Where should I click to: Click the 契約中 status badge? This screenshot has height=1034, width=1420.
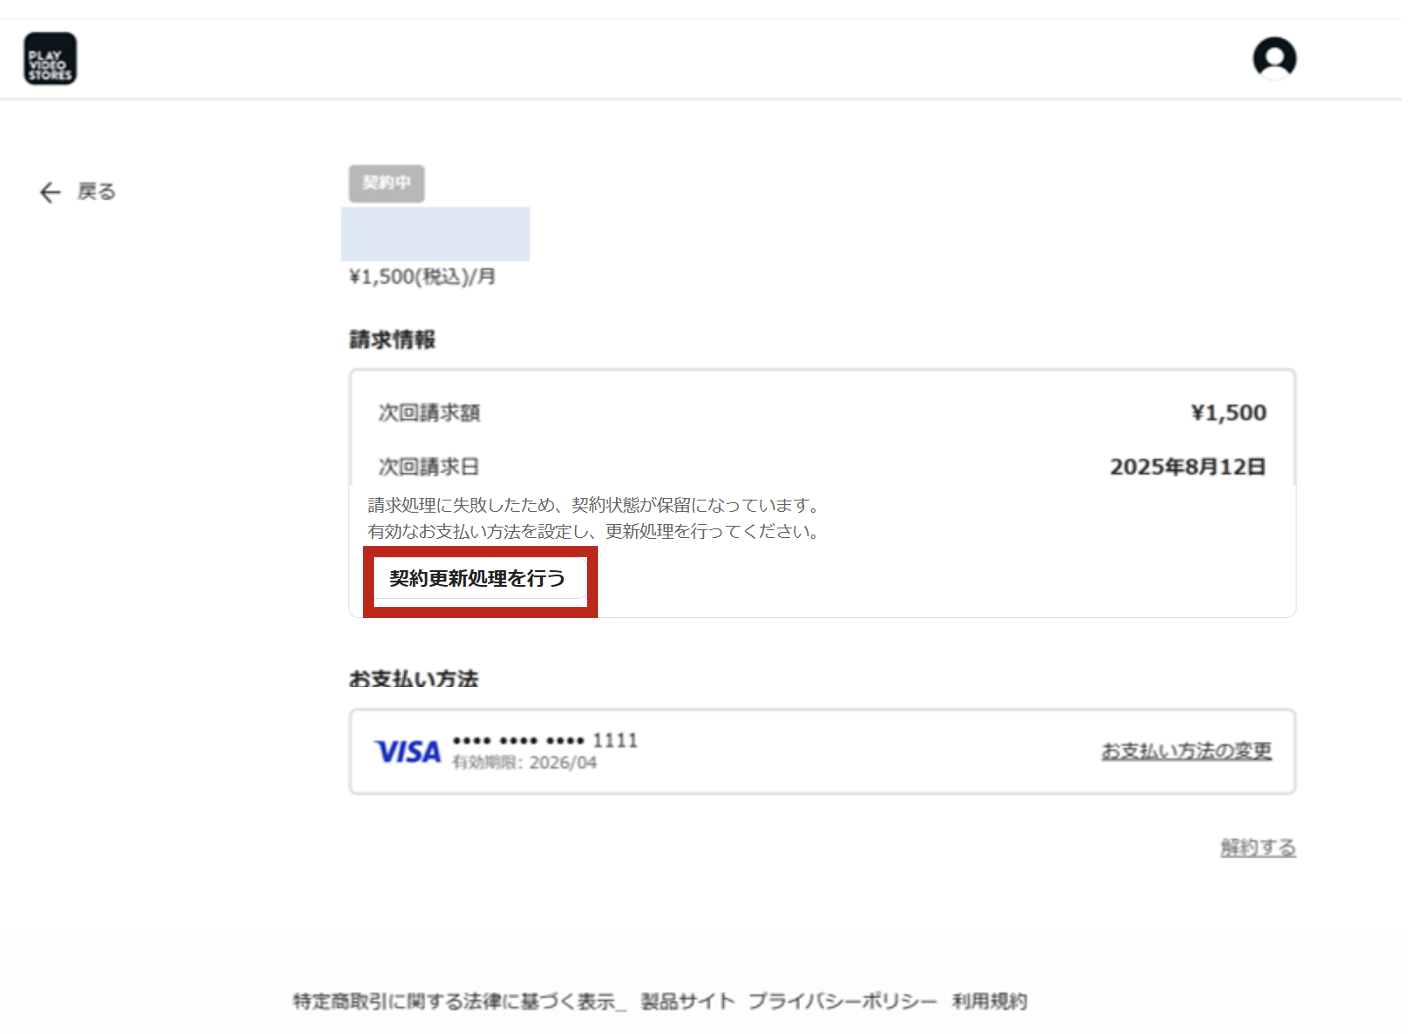coord(387,184)
